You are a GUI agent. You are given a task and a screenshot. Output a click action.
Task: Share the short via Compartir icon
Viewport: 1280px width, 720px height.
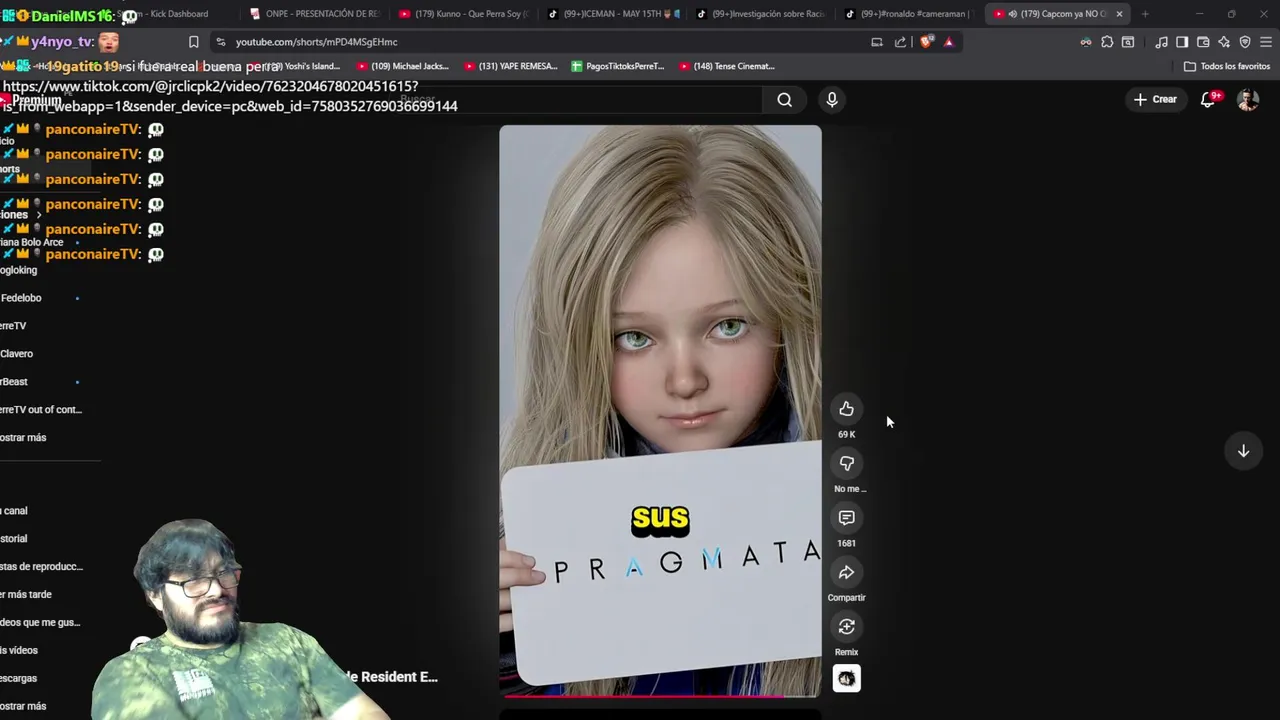point(846,572)
